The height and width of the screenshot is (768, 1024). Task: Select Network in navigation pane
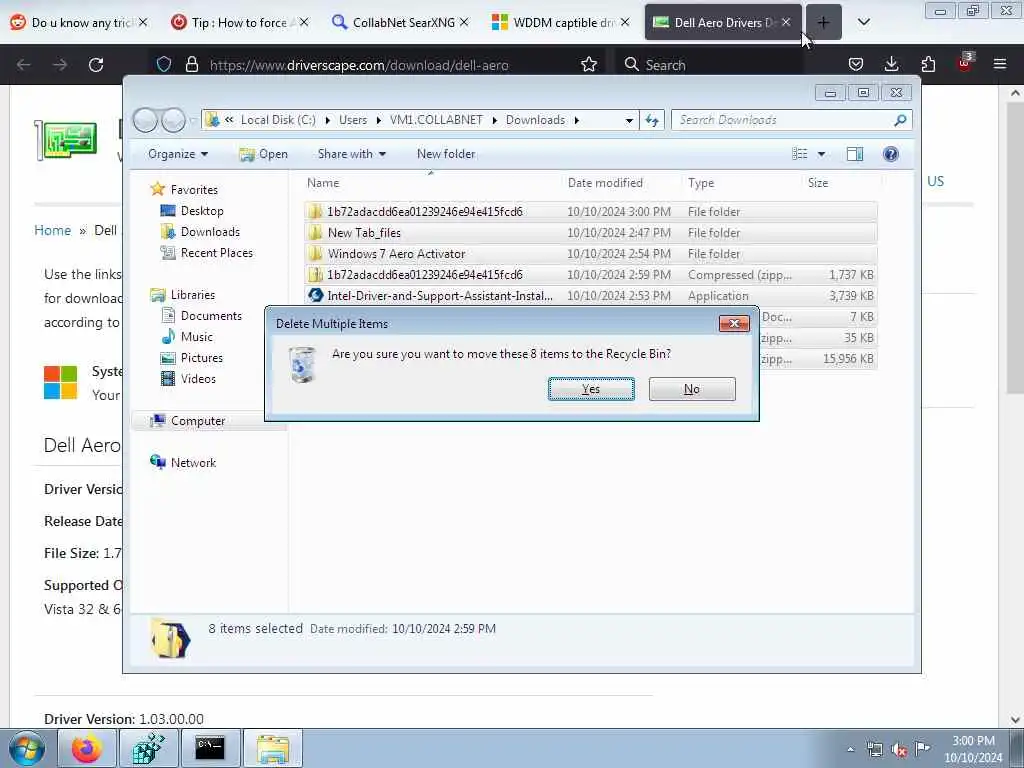point(193,463)
